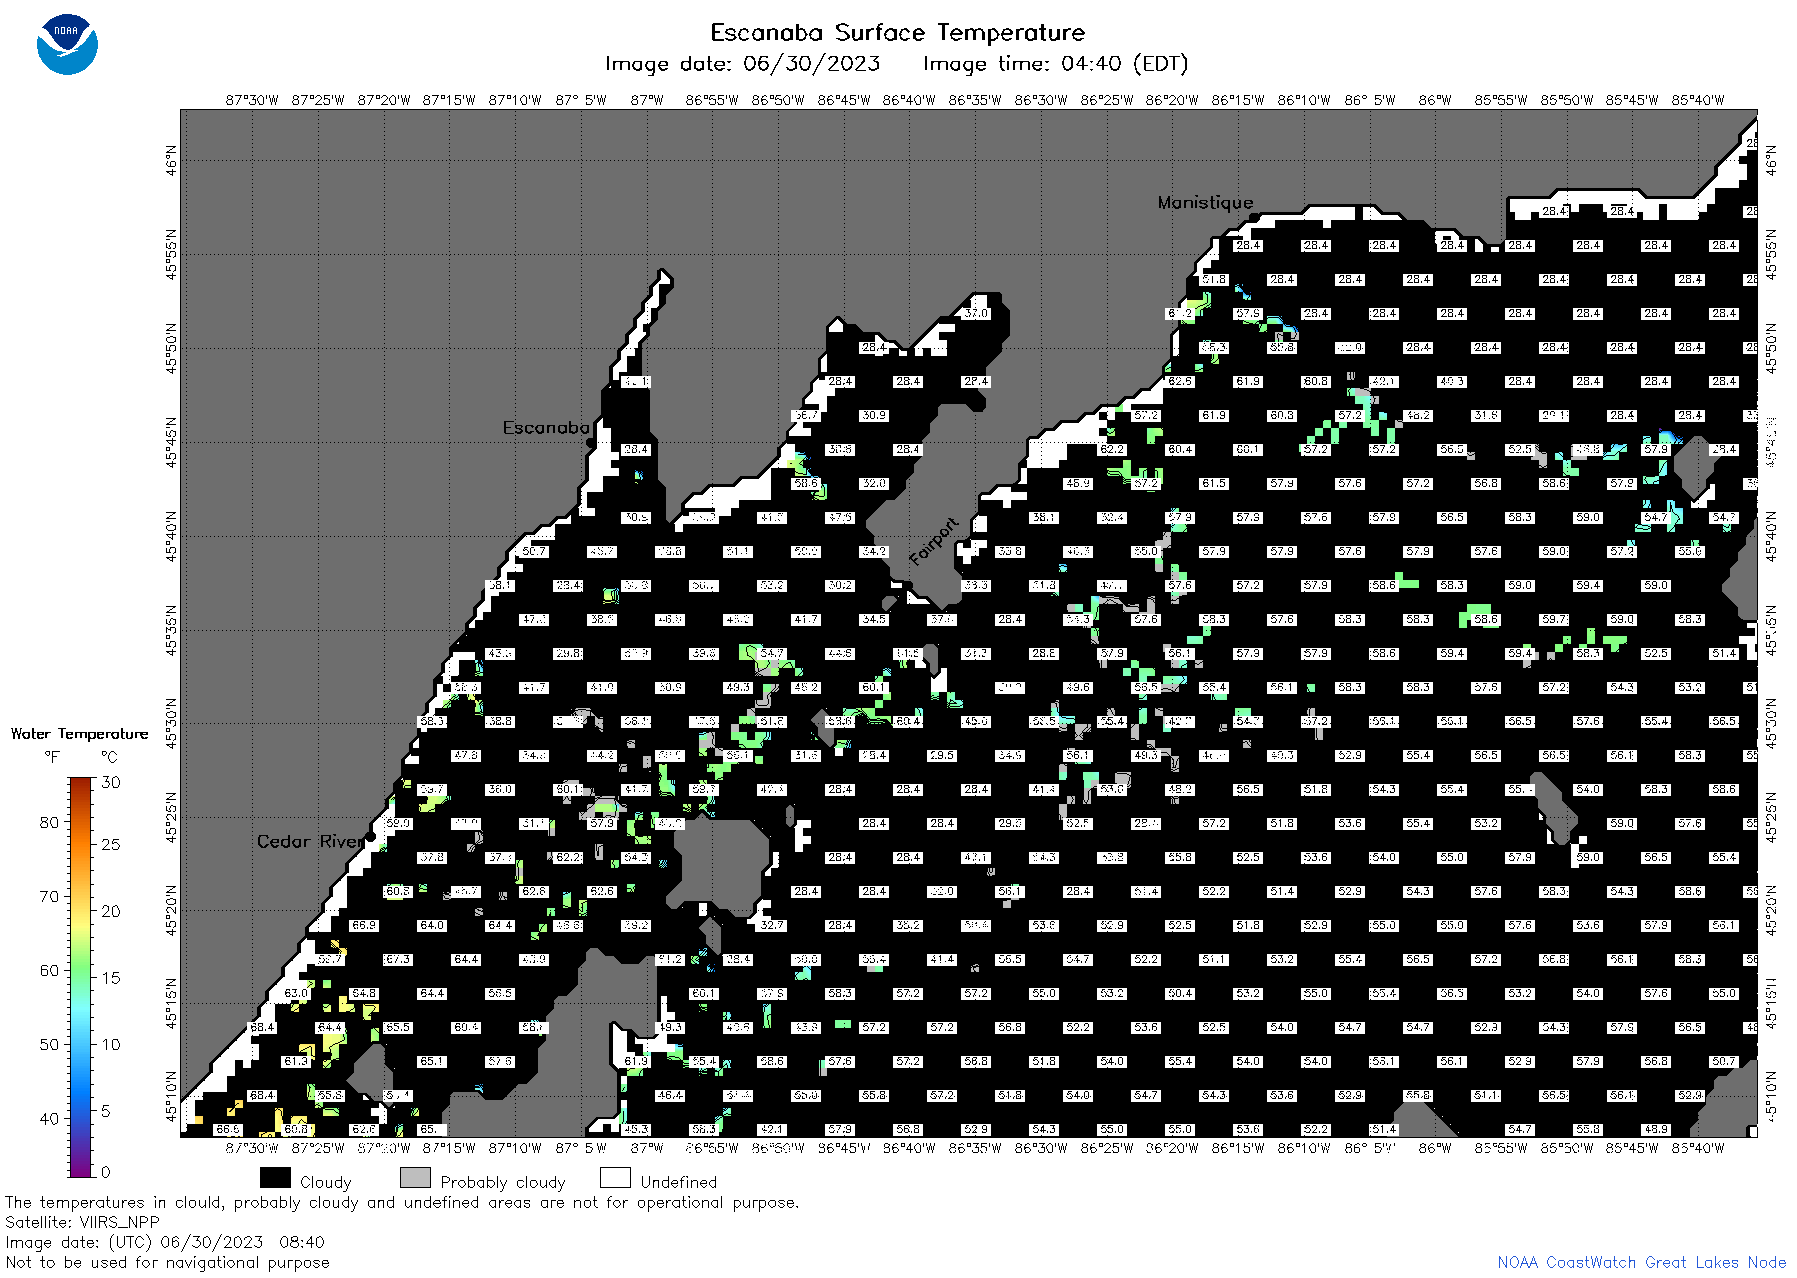Click the Escanaba city label on map

coord(546,428)
